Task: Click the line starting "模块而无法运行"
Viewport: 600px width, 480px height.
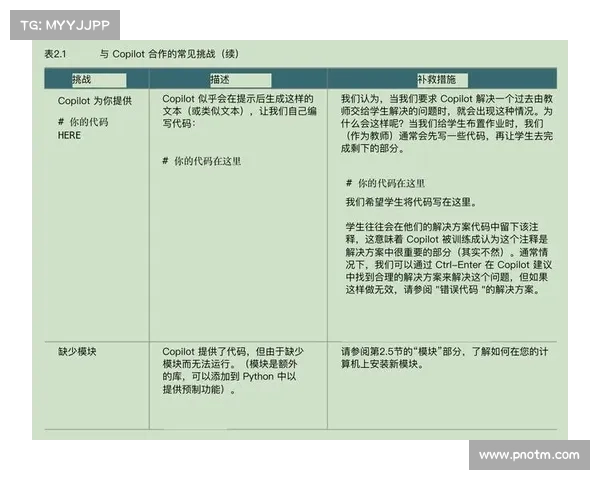Action: [230, 364]
